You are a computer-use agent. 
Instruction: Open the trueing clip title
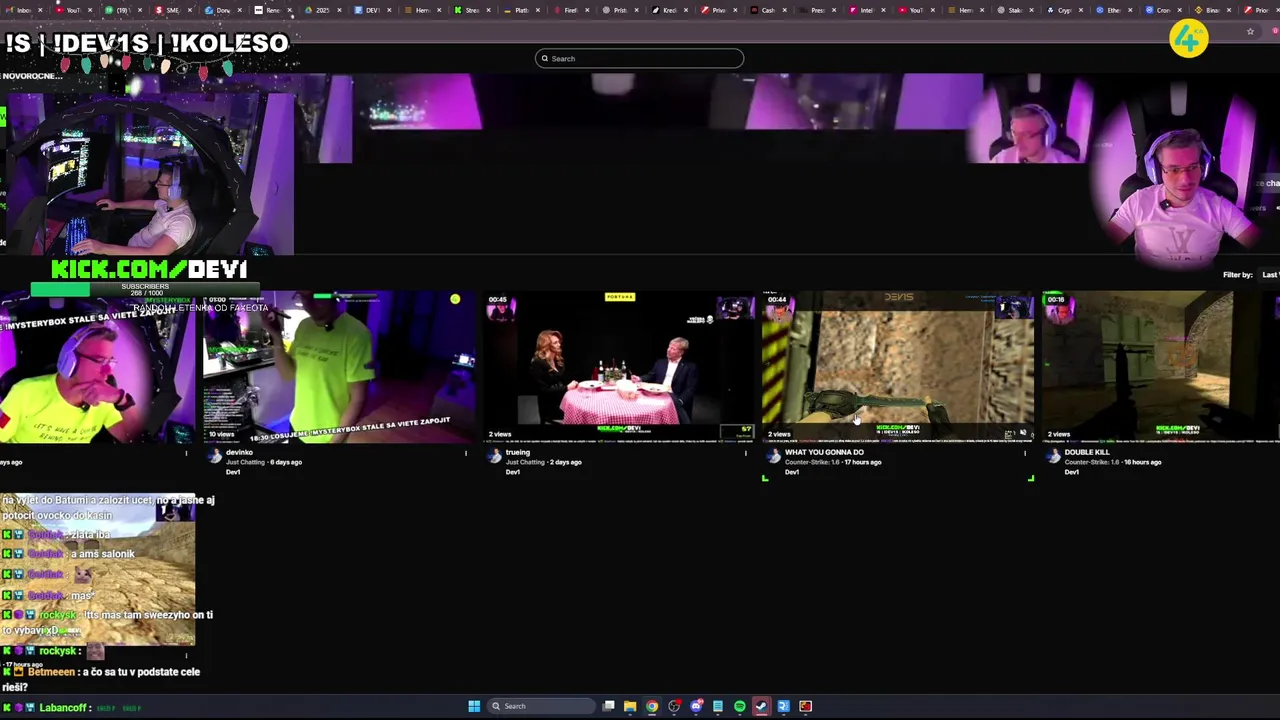tap(517, 452)
